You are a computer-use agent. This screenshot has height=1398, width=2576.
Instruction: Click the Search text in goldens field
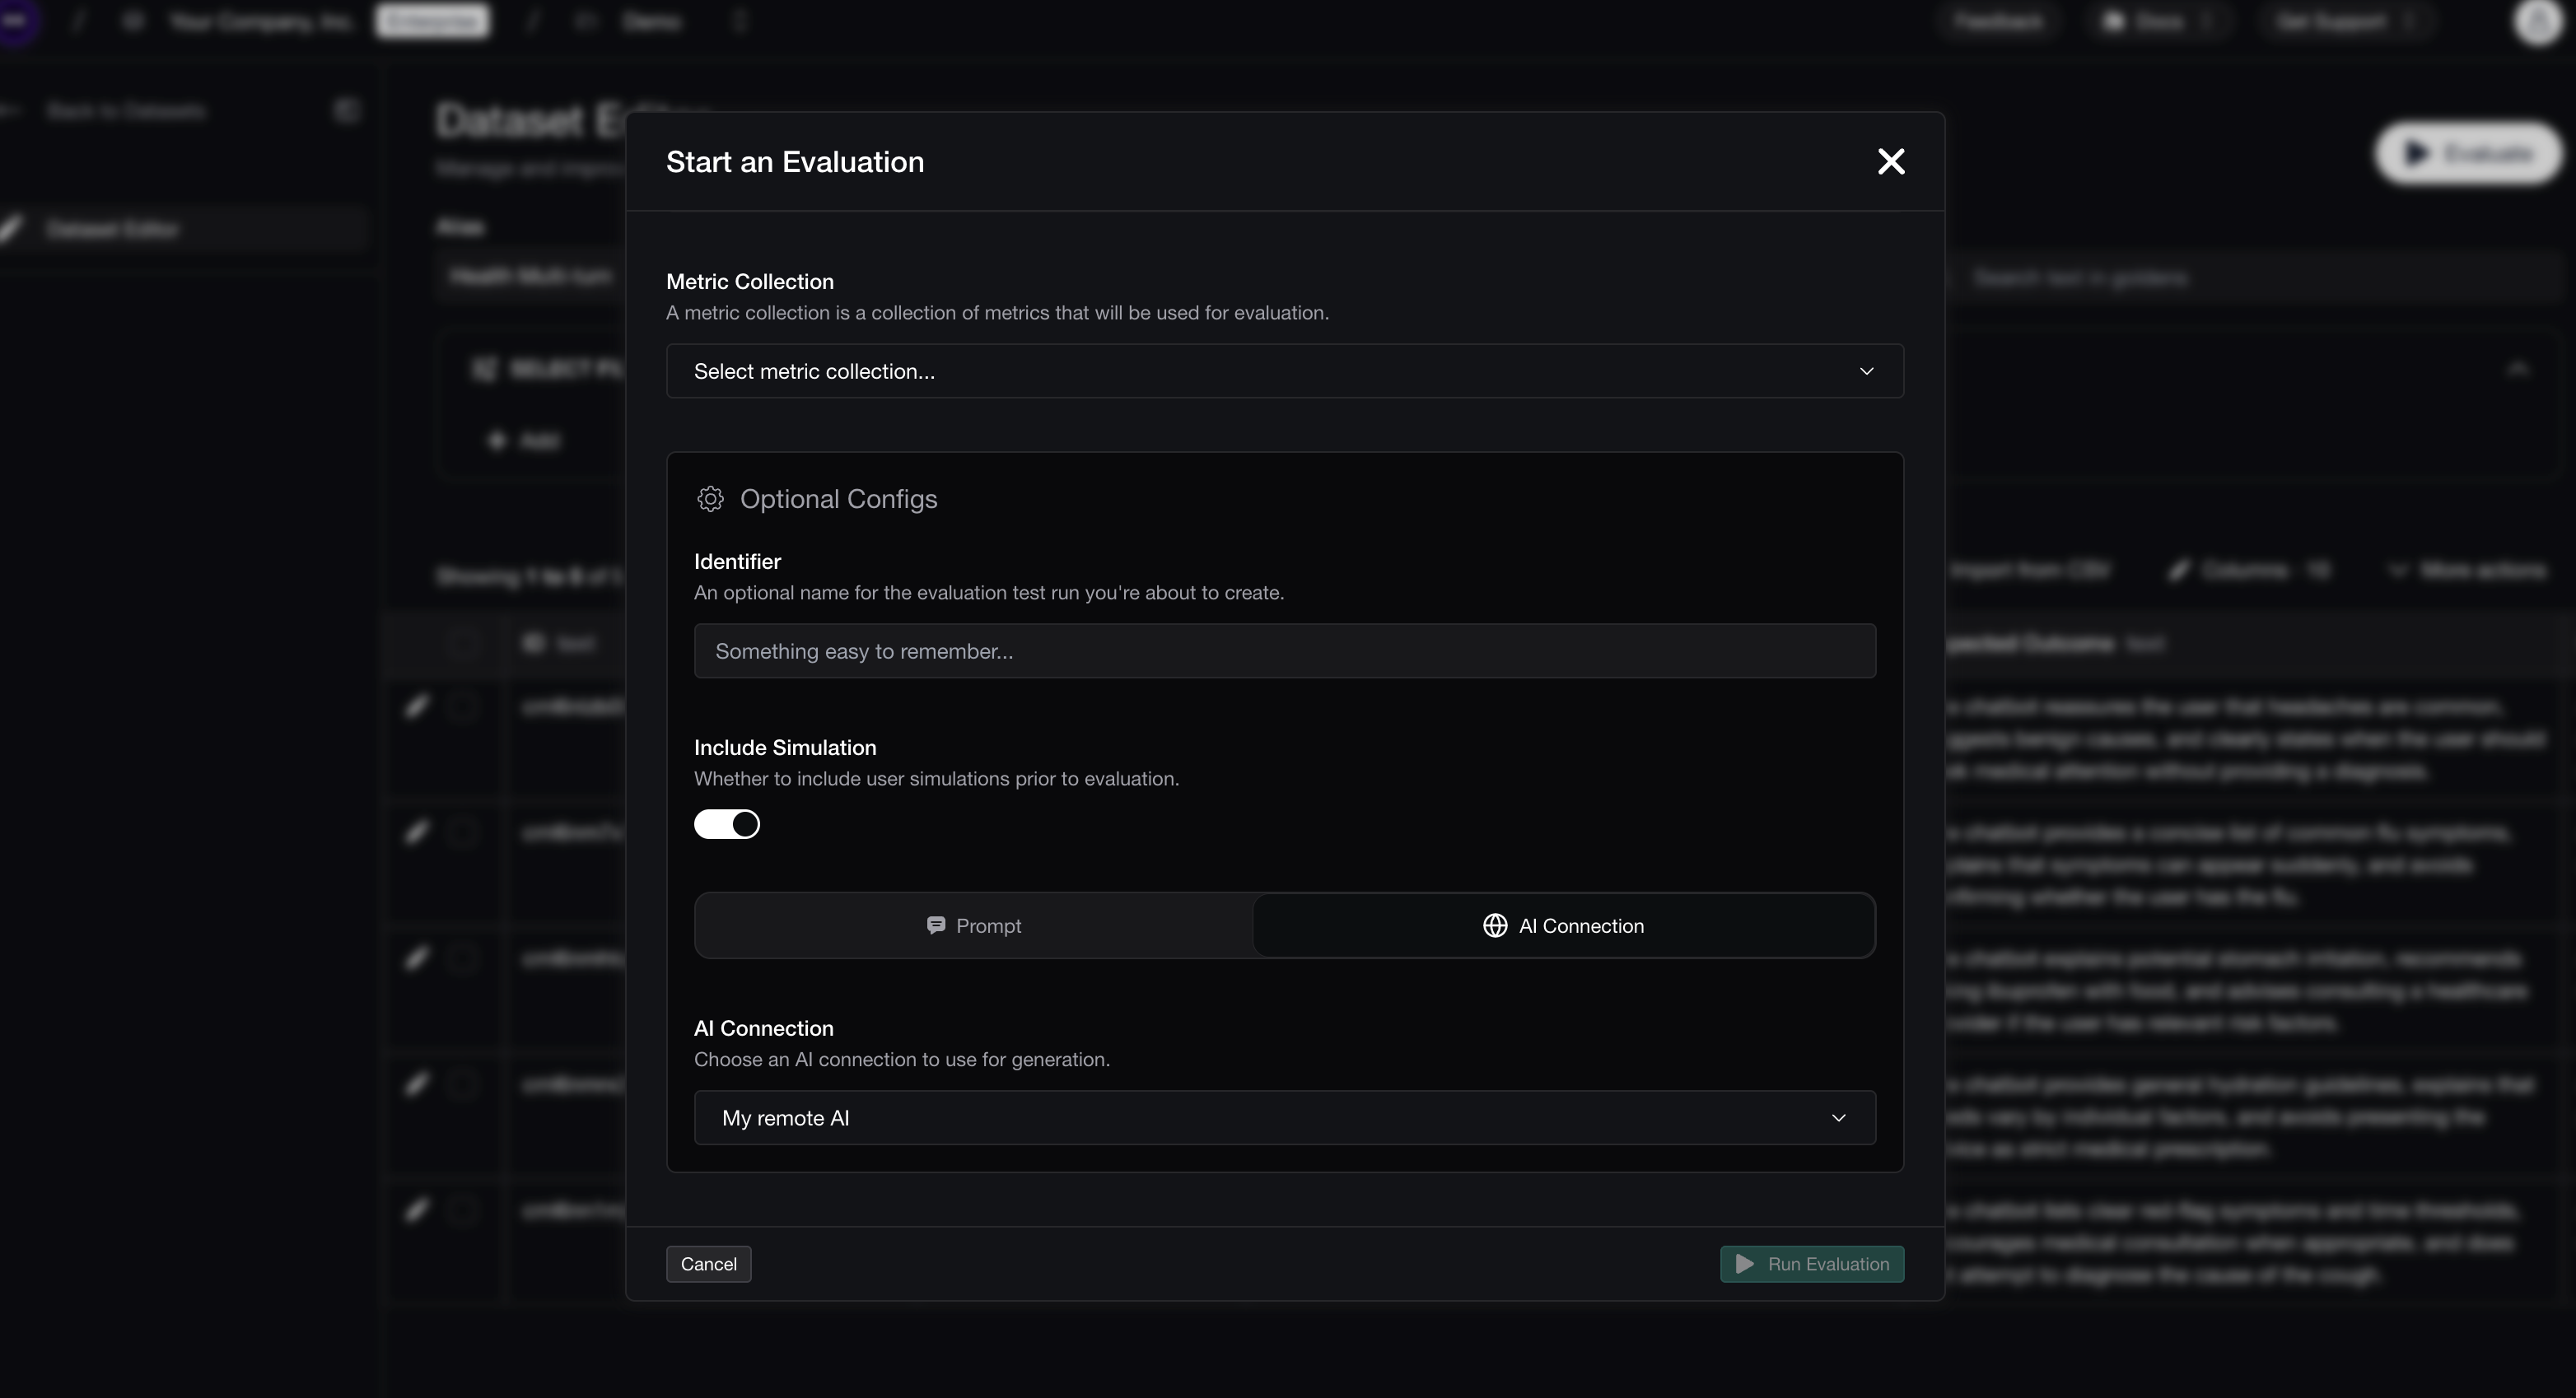2250,278
